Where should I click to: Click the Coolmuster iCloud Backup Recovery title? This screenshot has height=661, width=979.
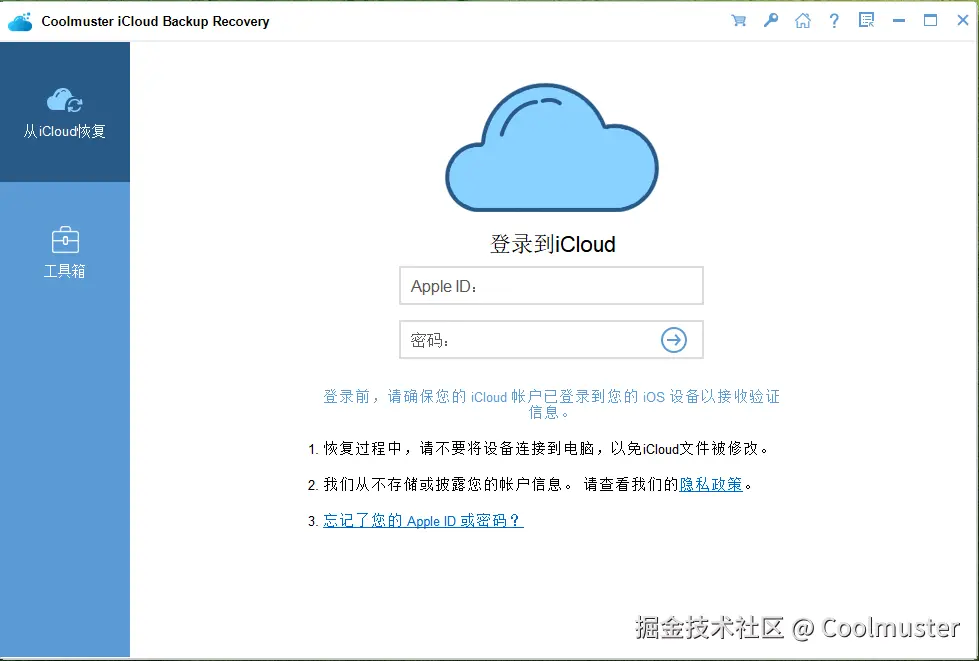tap(155, 21)
